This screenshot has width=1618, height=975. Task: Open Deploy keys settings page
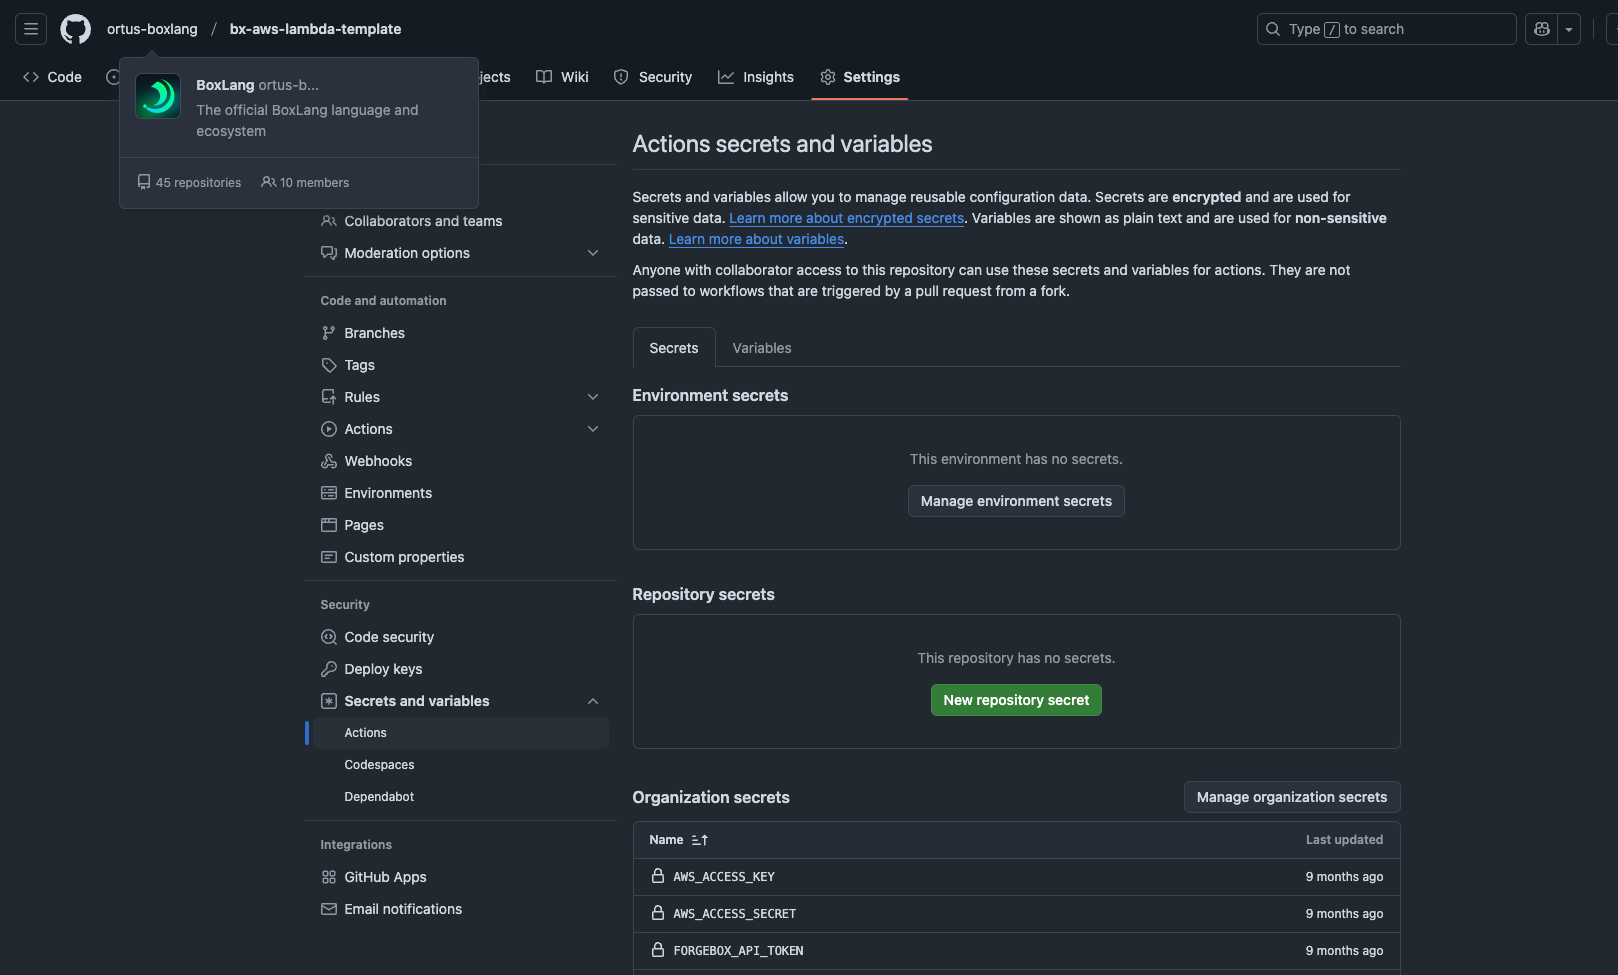(382, 669)
